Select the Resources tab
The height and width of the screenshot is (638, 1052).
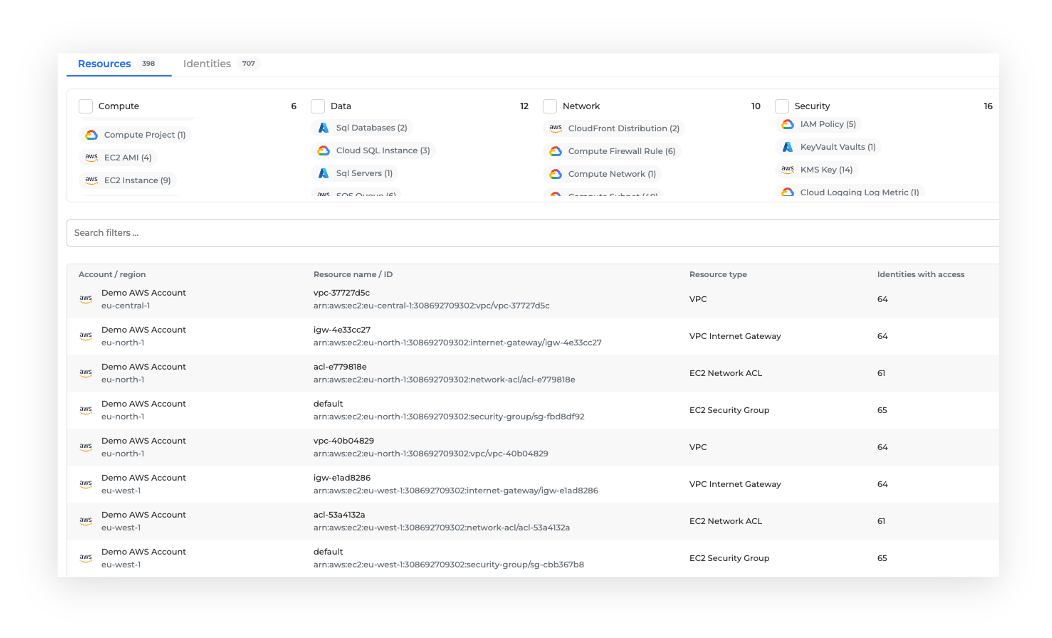(x=104, y=64)
